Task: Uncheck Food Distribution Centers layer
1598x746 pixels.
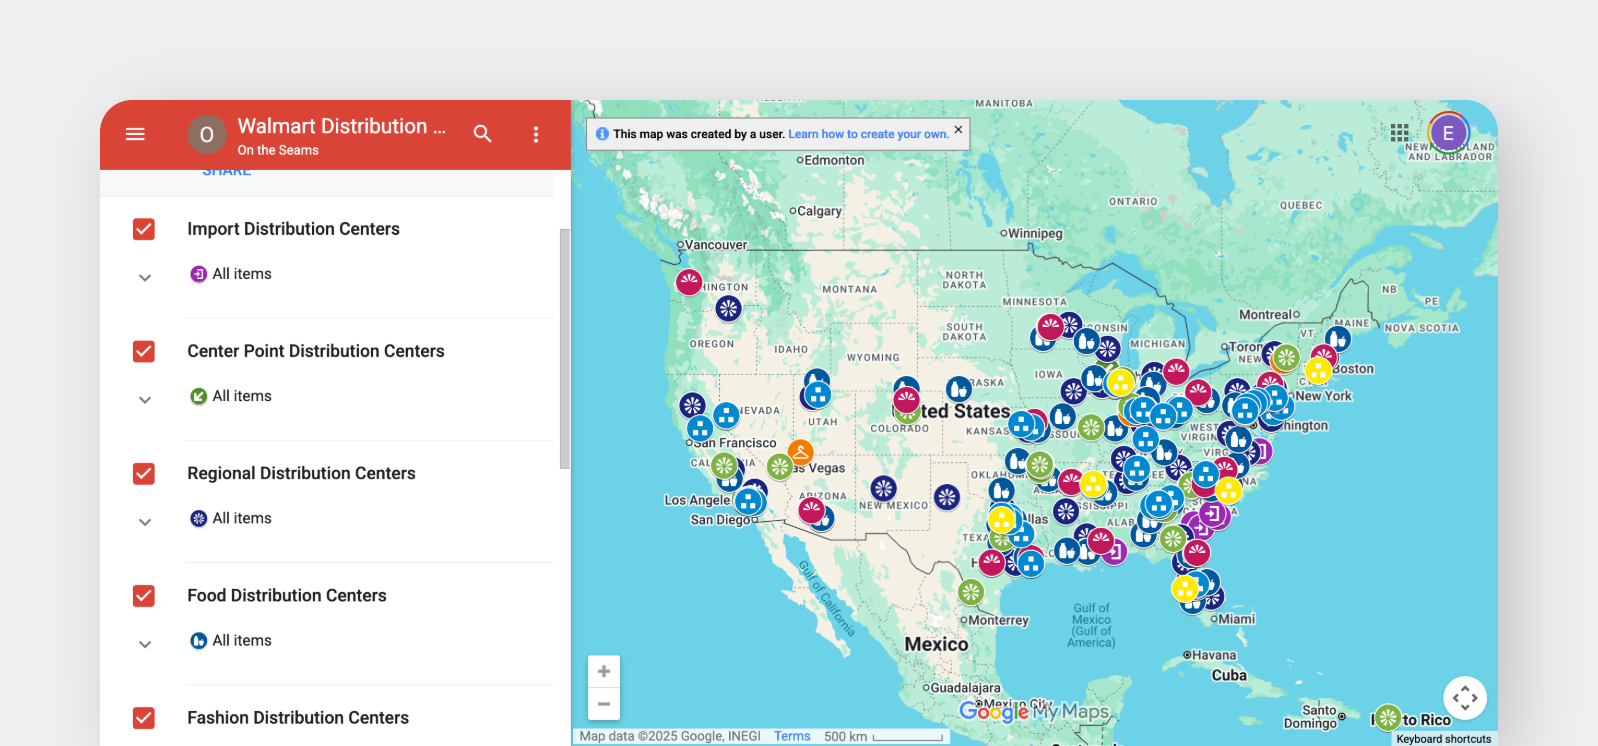Action: tap(144, 596)
